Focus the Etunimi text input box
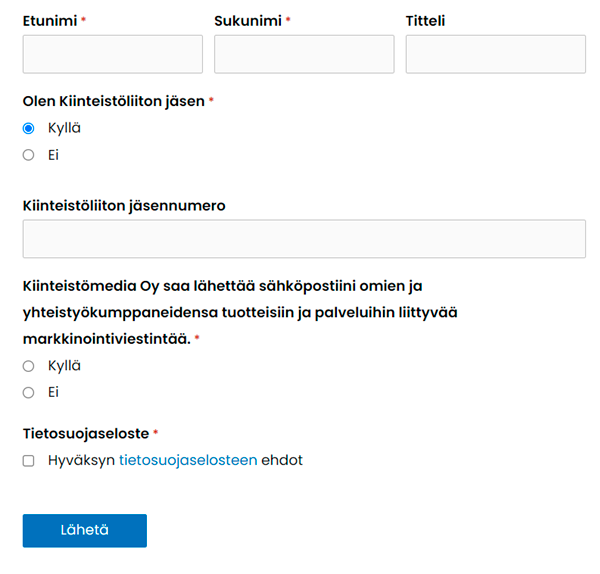The image size is (600, 574). click(x=112, y=54)
